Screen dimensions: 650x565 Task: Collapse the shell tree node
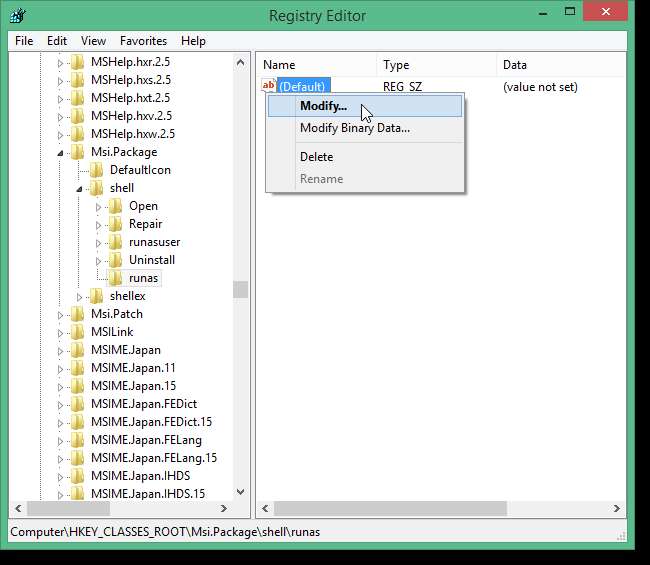coord(80,189)
